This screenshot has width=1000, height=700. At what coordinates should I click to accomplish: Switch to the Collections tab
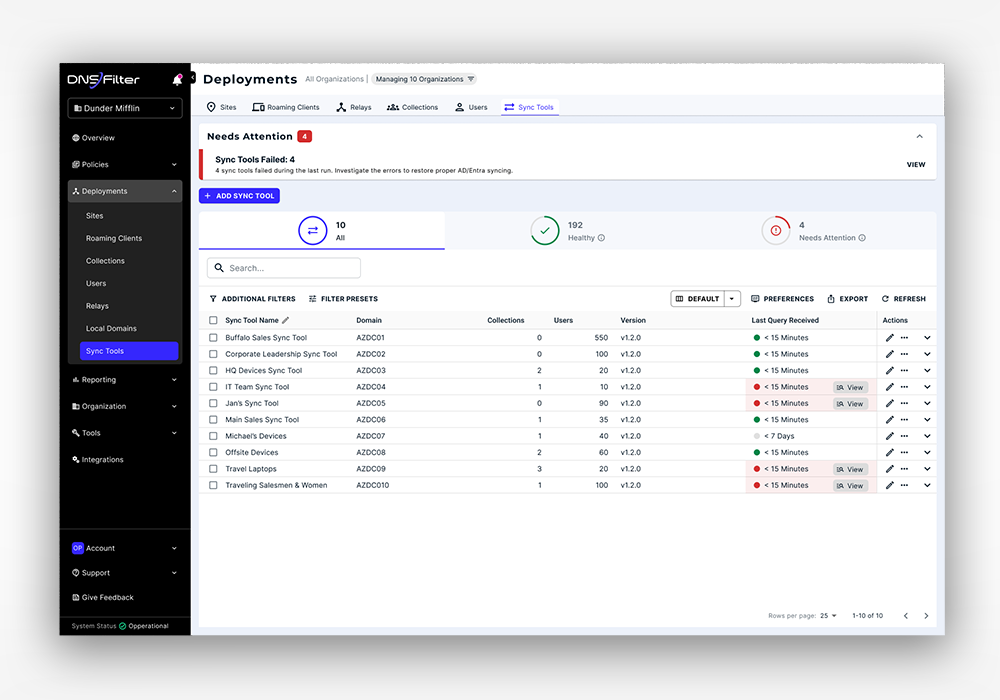(413, 107)
